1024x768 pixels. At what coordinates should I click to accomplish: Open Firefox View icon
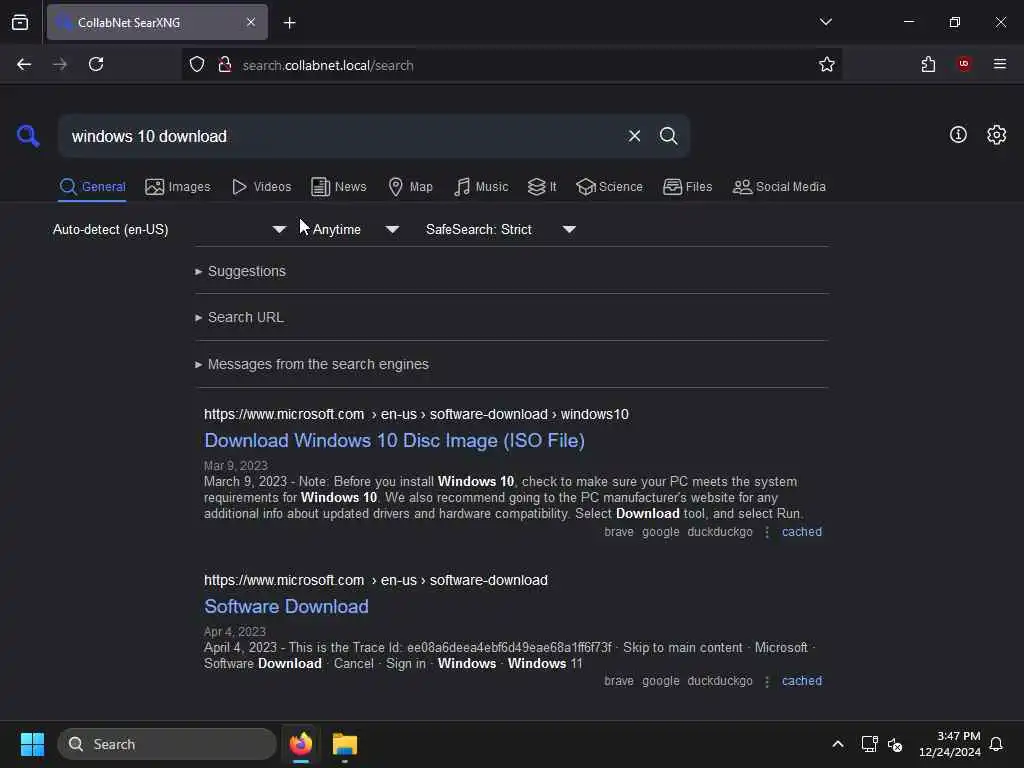coord(20,22)
